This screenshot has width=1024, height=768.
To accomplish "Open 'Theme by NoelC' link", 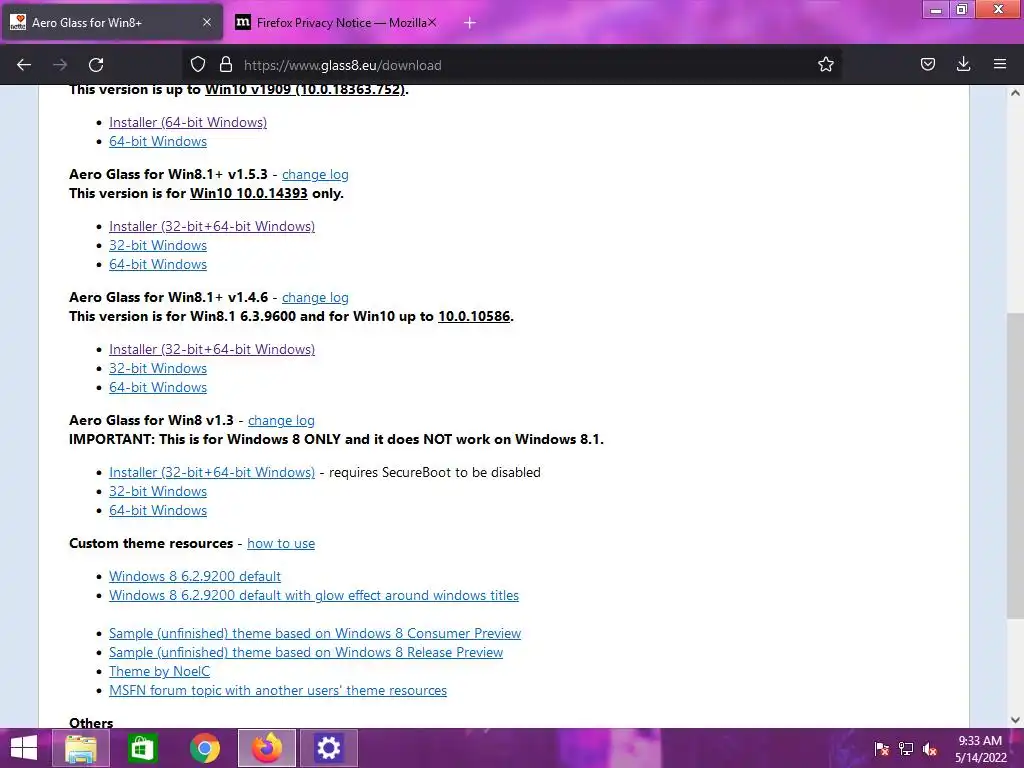I will [159, 671].
